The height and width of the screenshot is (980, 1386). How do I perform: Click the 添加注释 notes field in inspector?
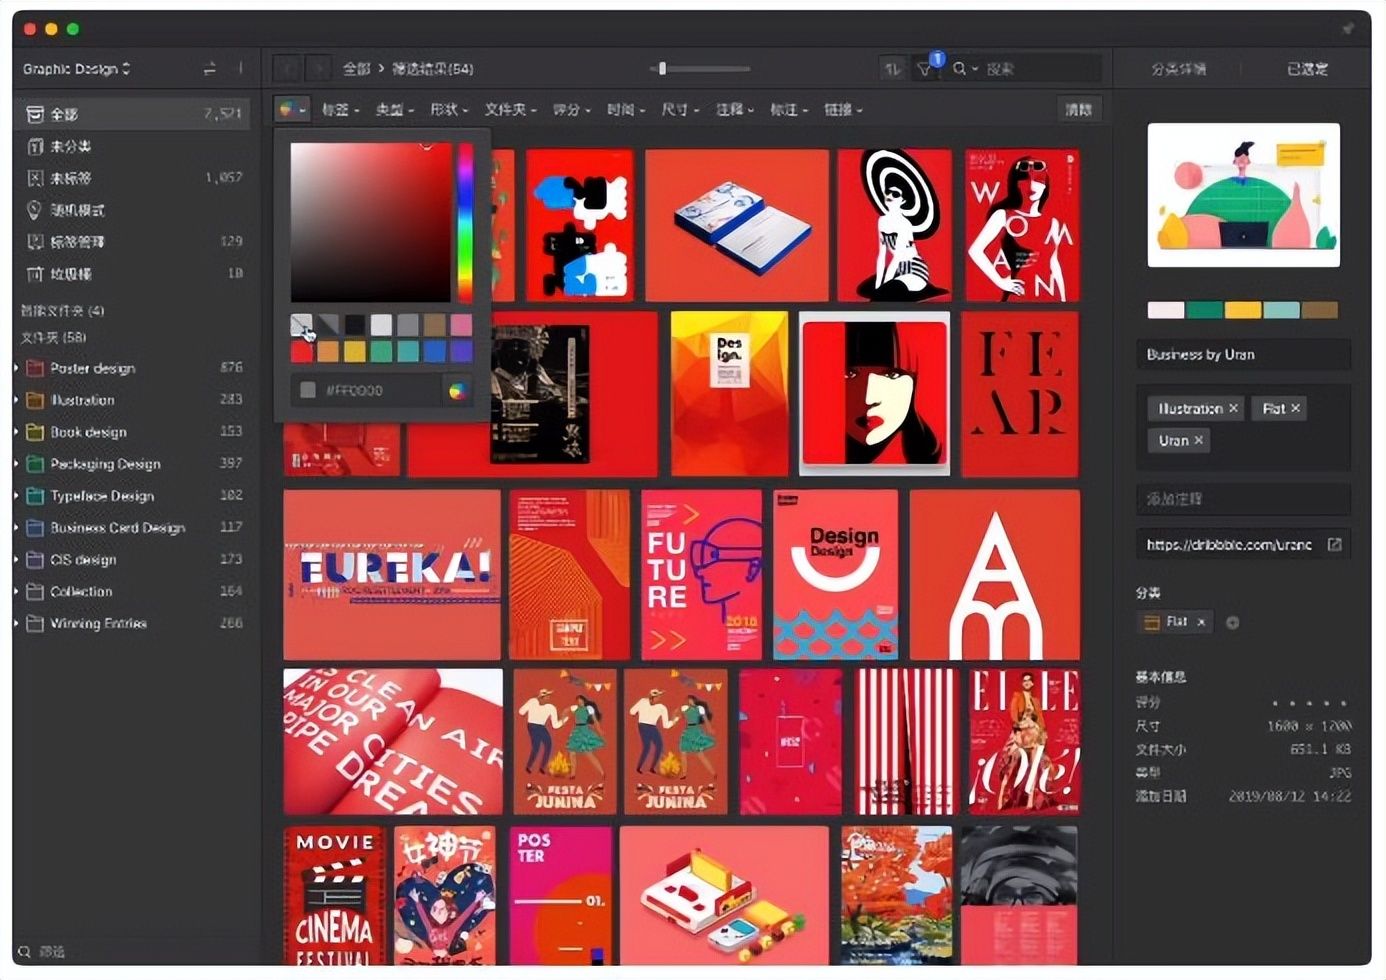tap(1243, 498)
